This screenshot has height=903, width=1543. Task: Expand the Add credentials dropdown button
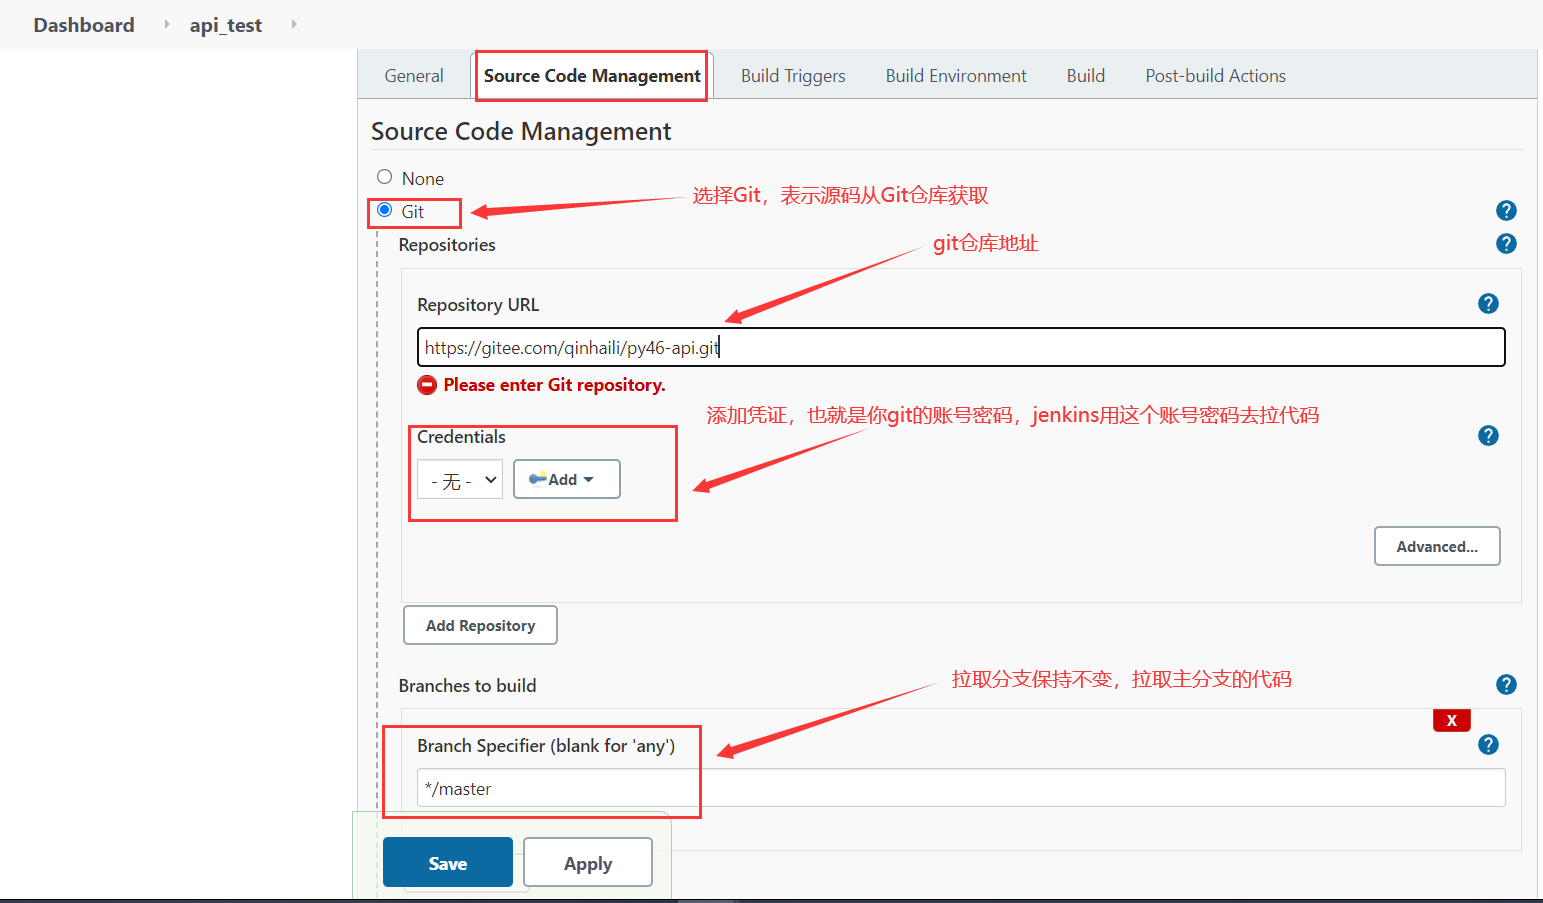point(566,479)
